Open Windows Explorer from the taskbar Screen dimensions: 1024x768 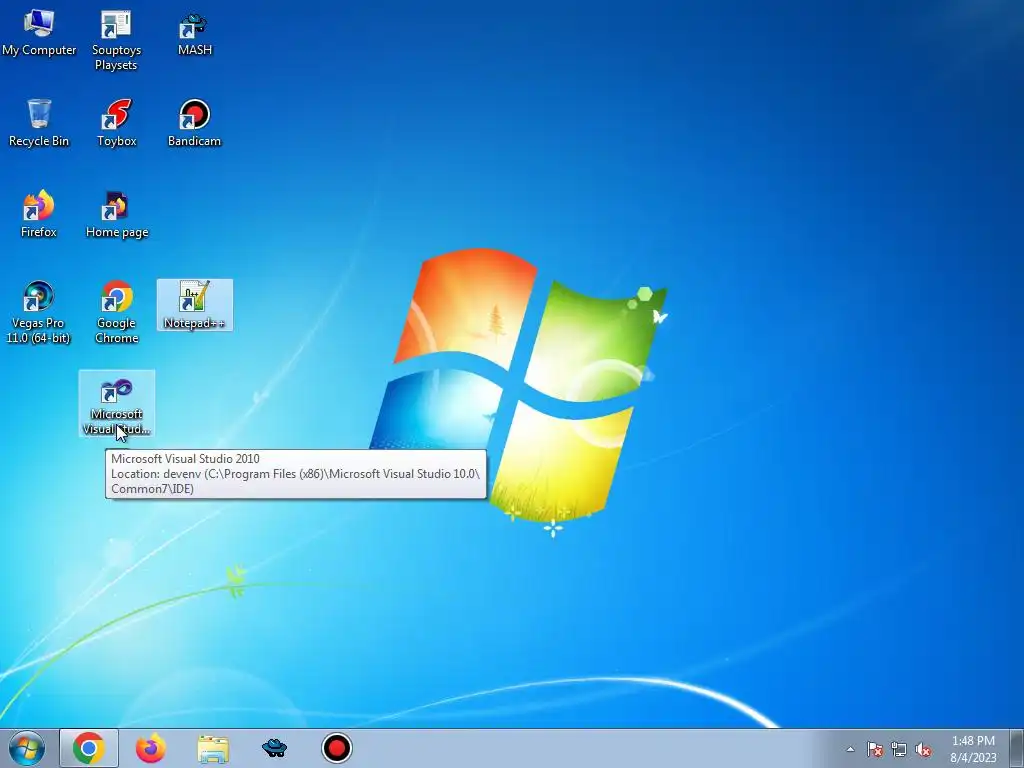point(213,748)
